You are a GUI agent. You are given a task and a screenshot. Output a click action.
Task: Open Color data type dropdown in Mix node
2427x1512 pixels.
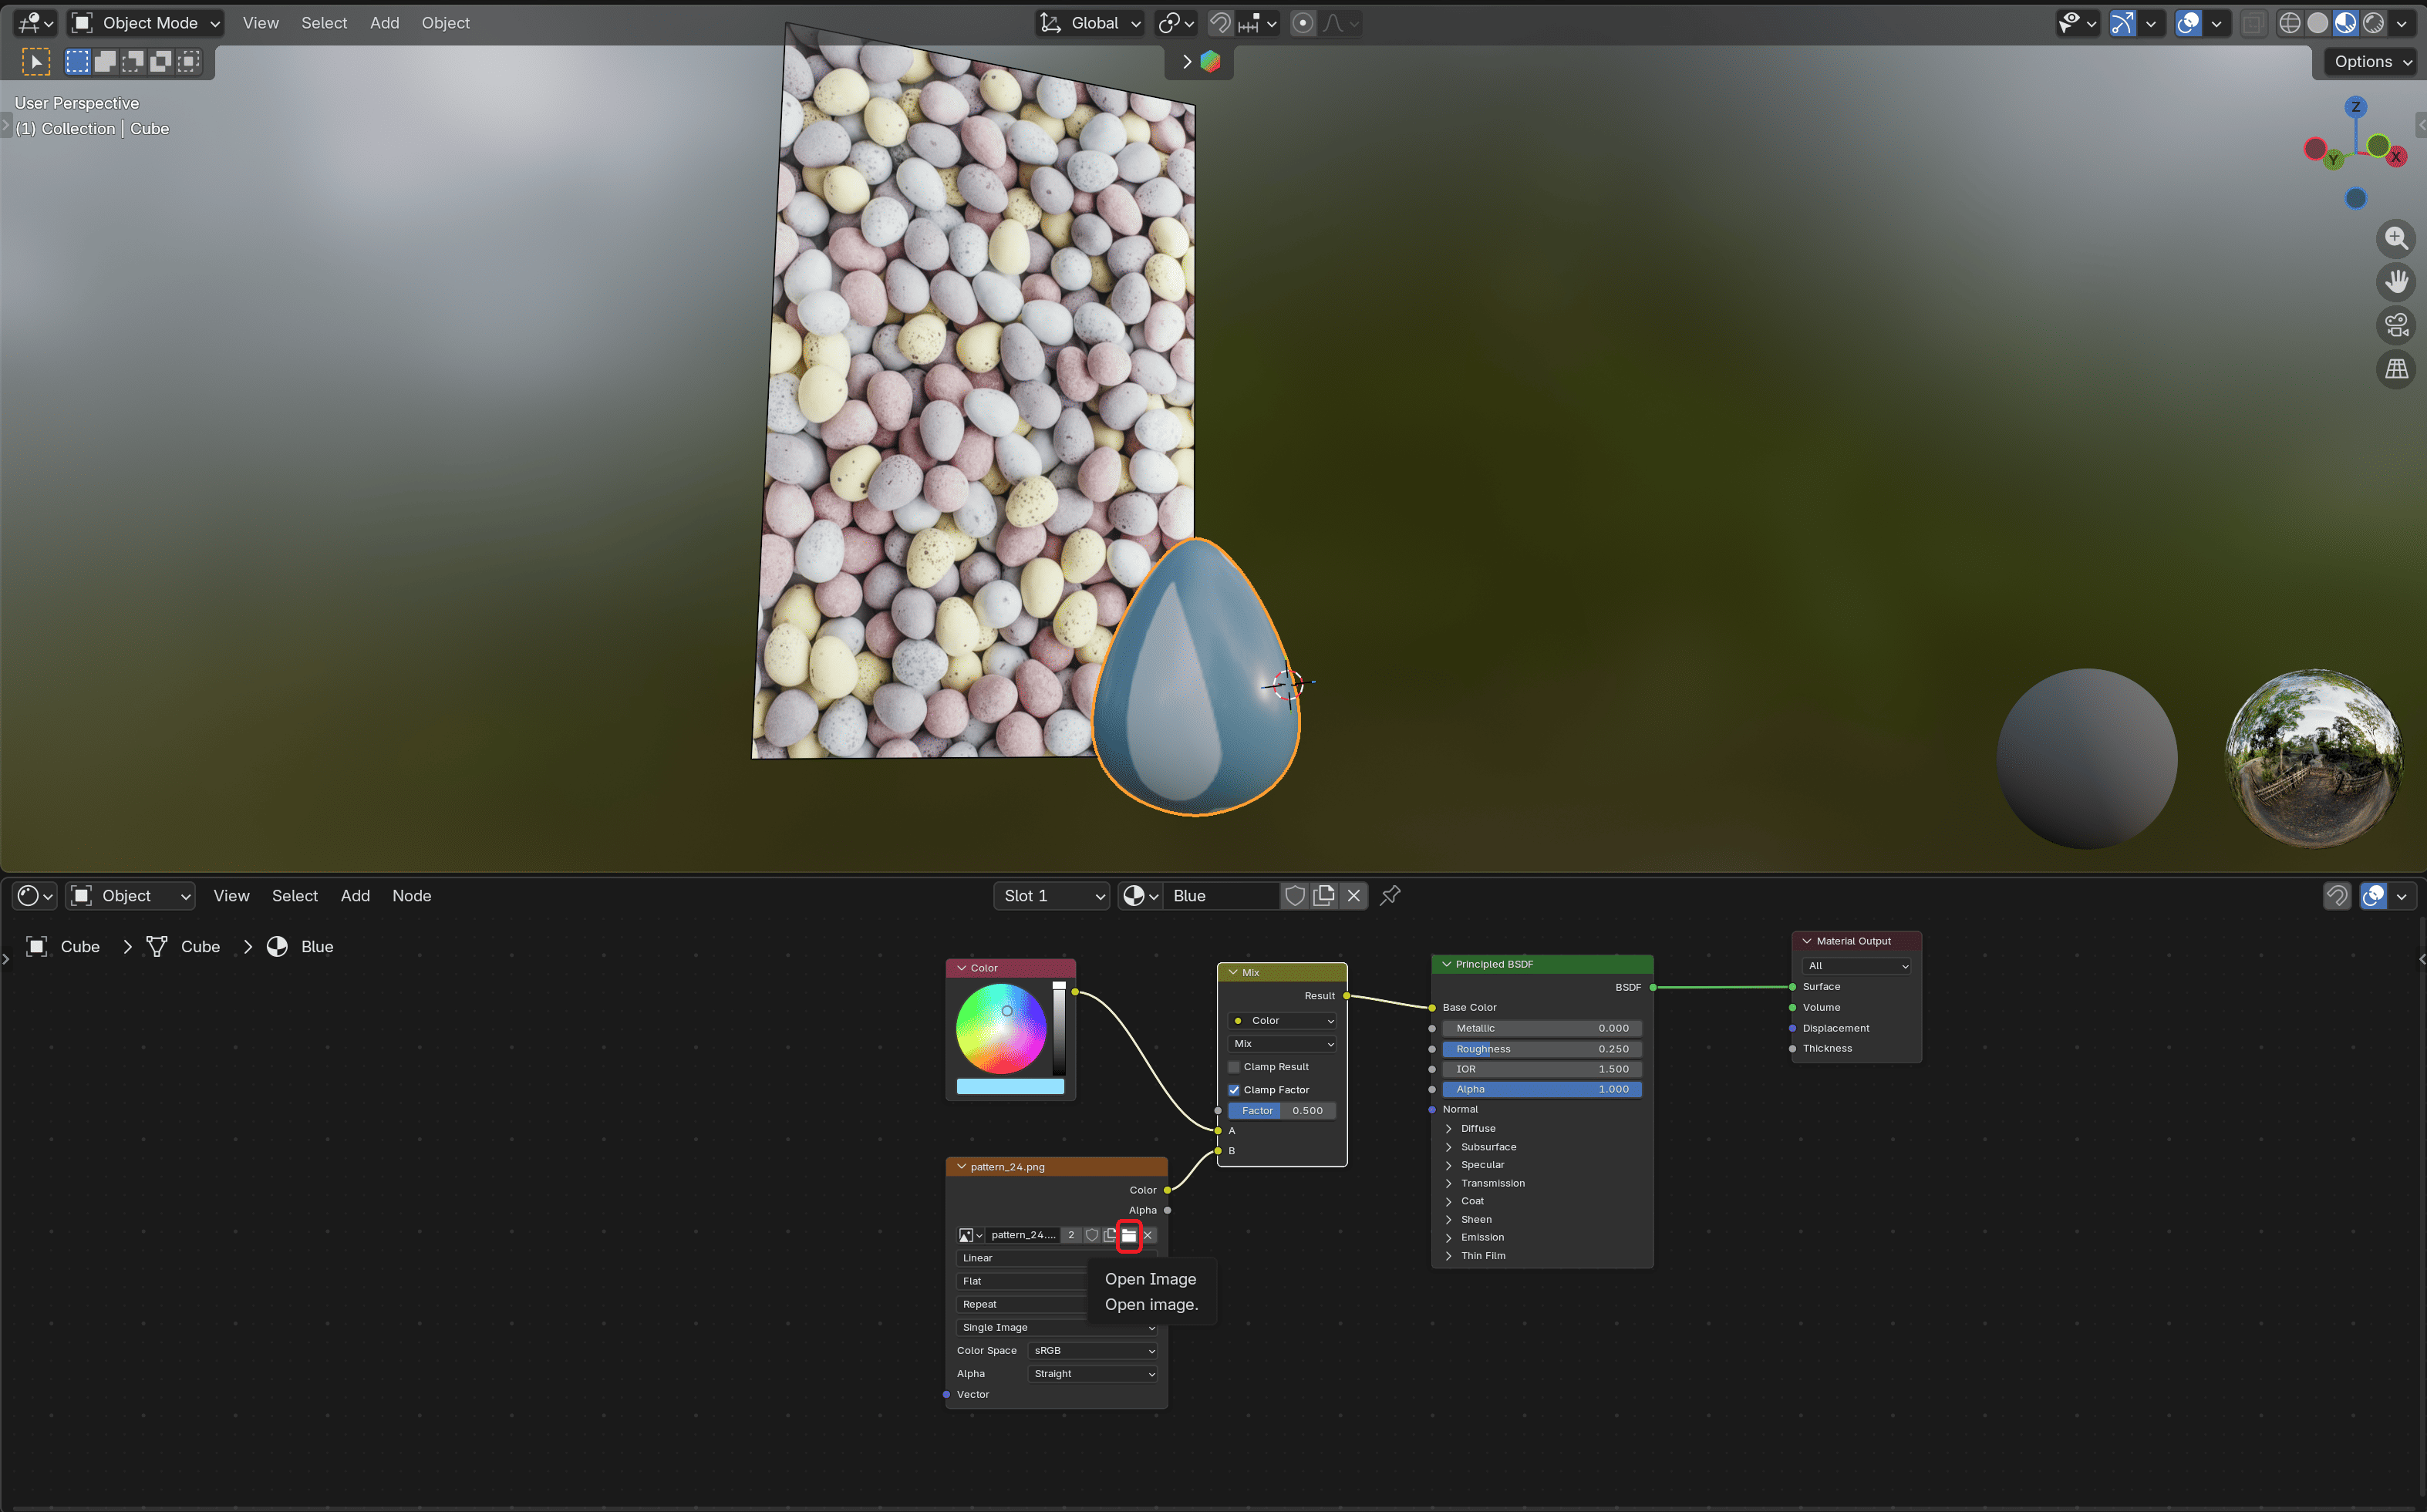click(1282, 1021)
